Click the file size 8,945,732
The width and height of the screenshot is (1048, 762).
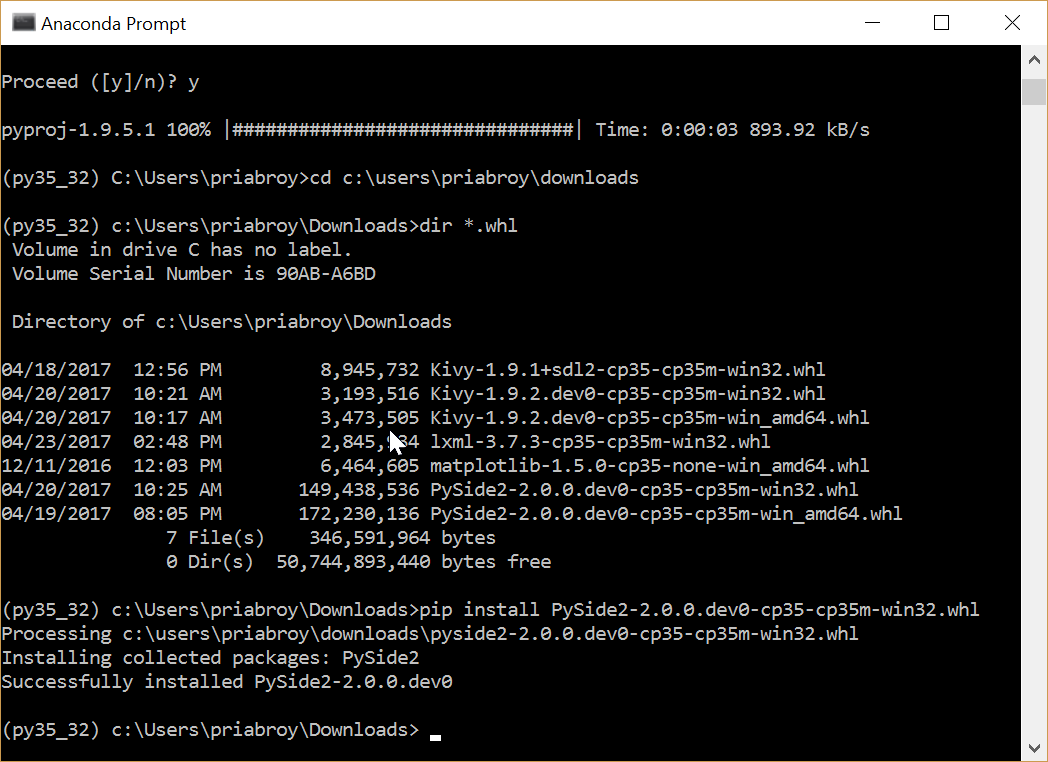pos(370,370)
